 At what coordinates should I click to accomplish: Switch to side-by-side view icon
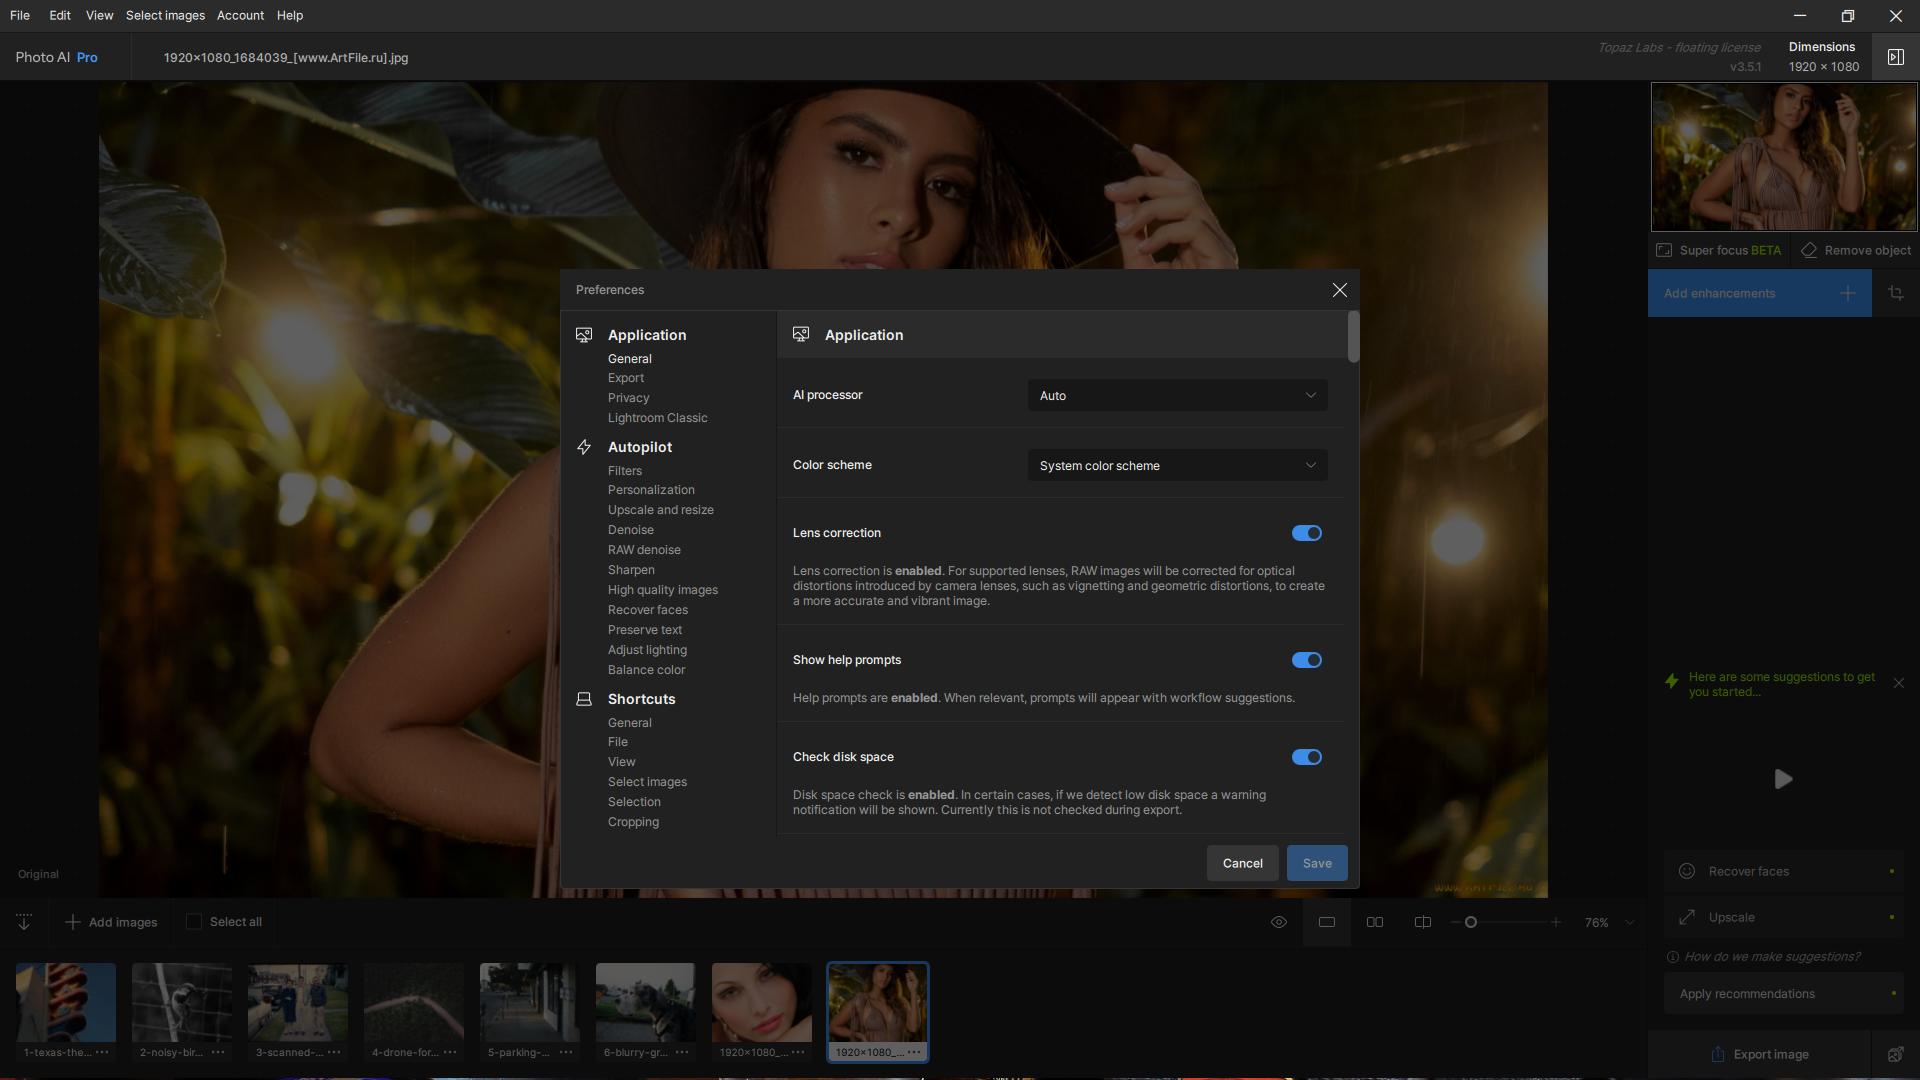1375,922
